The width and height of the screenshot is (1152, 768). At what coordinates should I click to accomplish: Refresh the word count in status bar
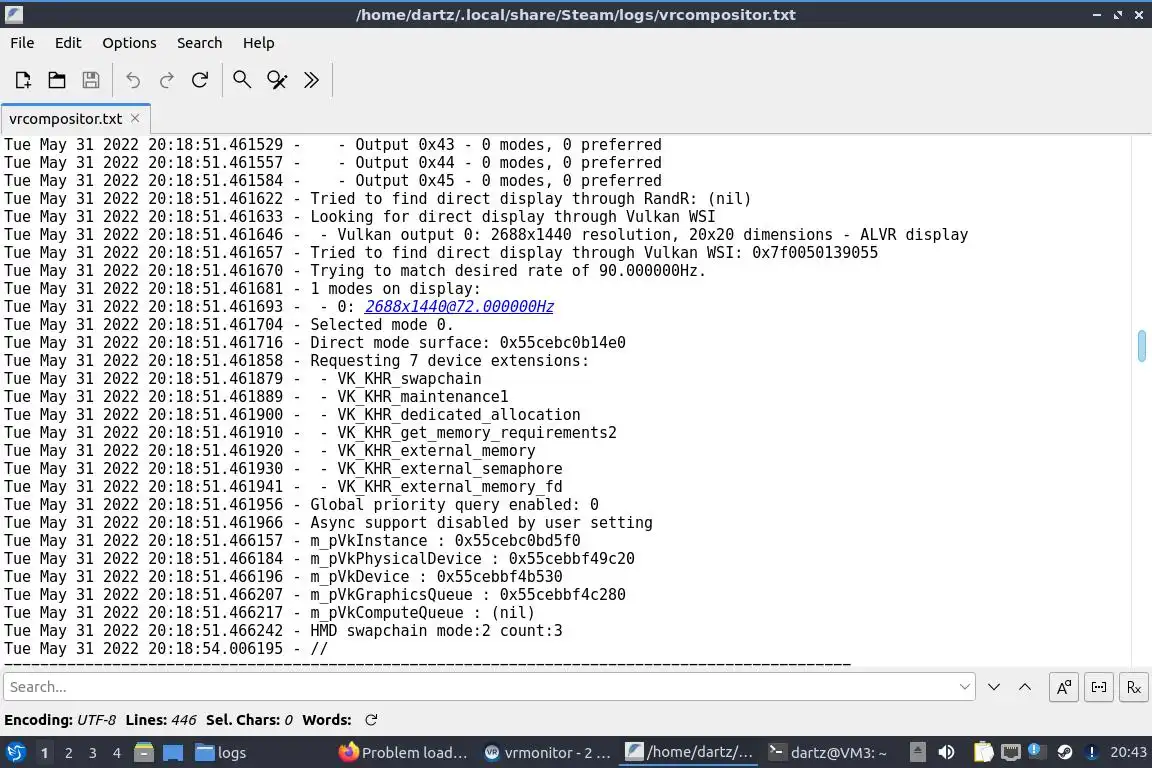pyautogui.click(x=371, y=719)
